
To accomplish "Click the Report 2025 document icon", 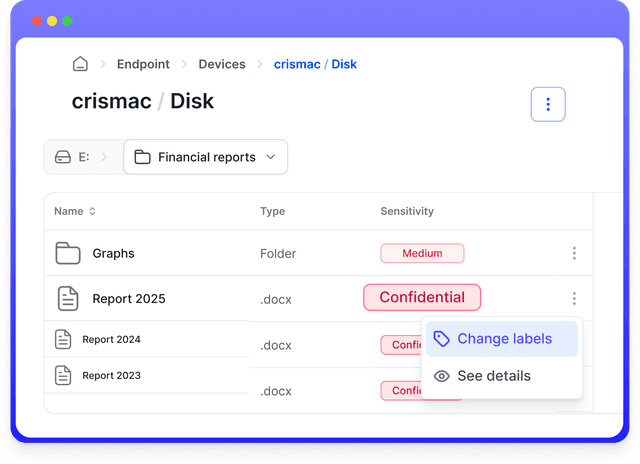I will click(x=68, y=298).
